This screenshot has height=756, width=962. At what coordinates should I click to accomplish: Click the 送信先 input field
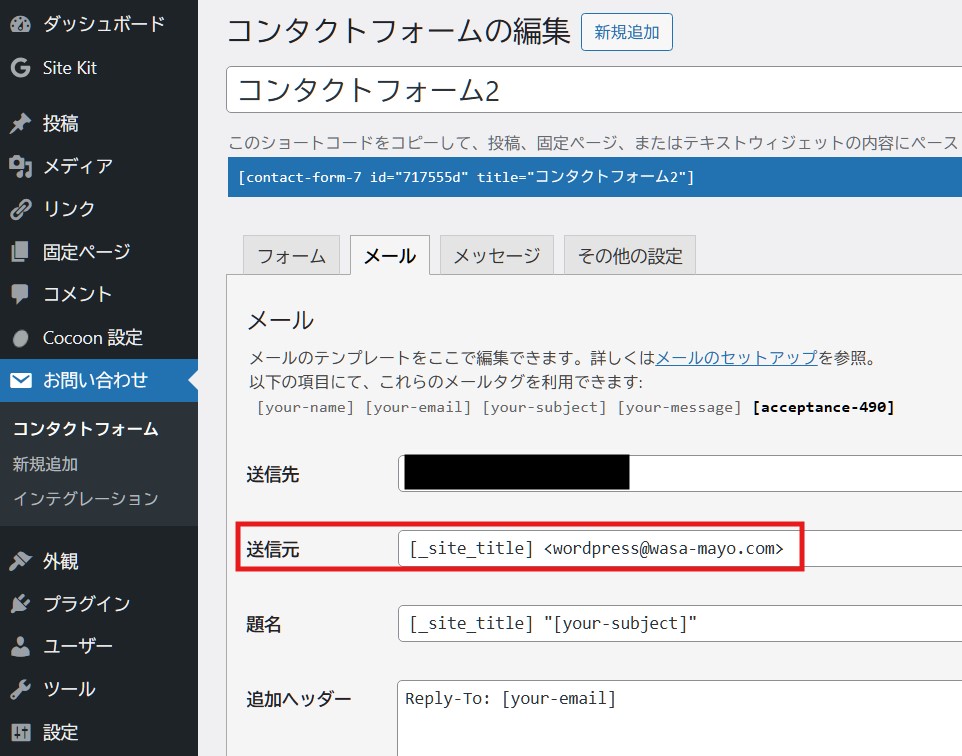680,473
